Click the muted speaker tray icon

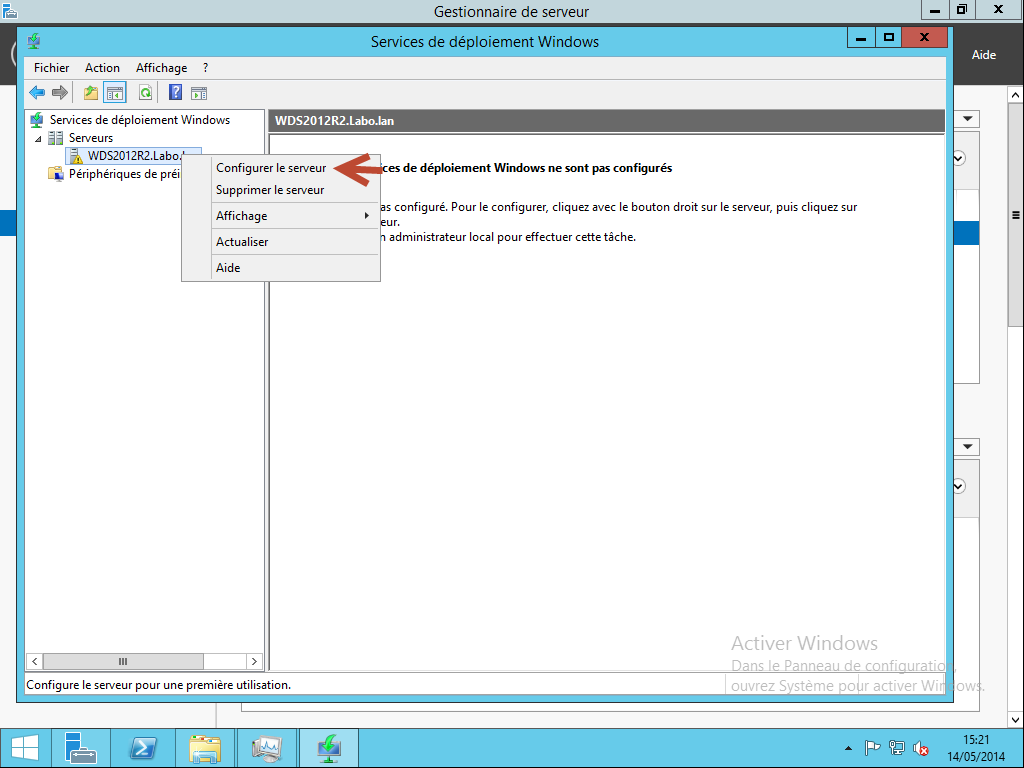(921, 748)
